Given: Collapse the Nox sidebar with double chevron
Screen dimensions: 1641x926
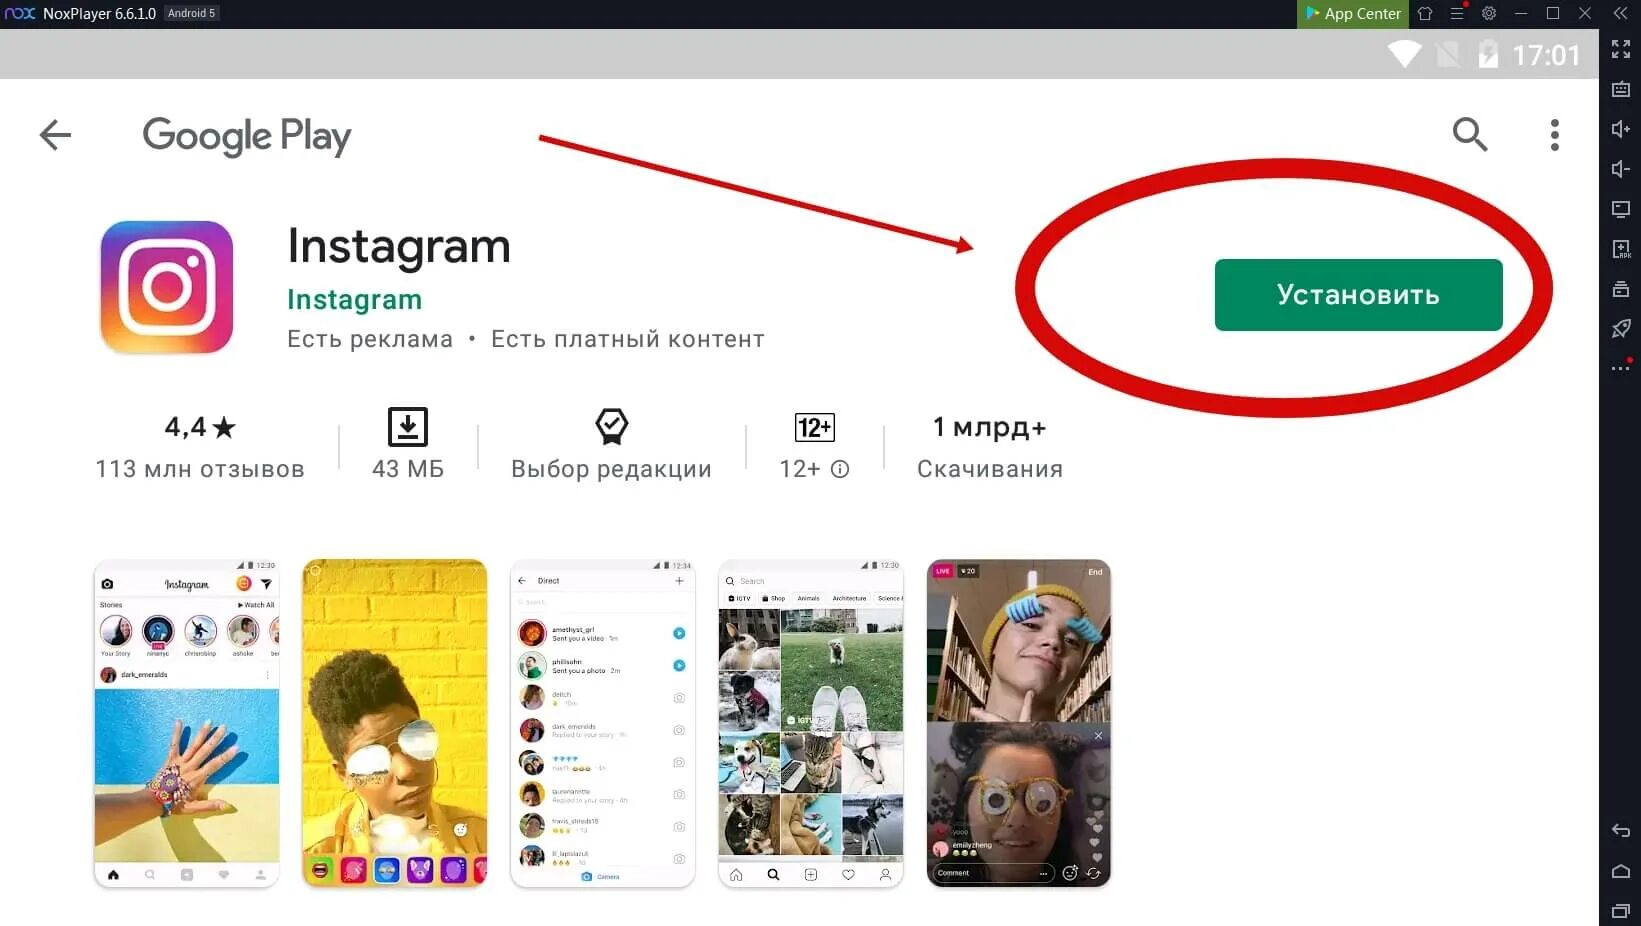Looking at the screenshot, I should (x=1620, y=14).
